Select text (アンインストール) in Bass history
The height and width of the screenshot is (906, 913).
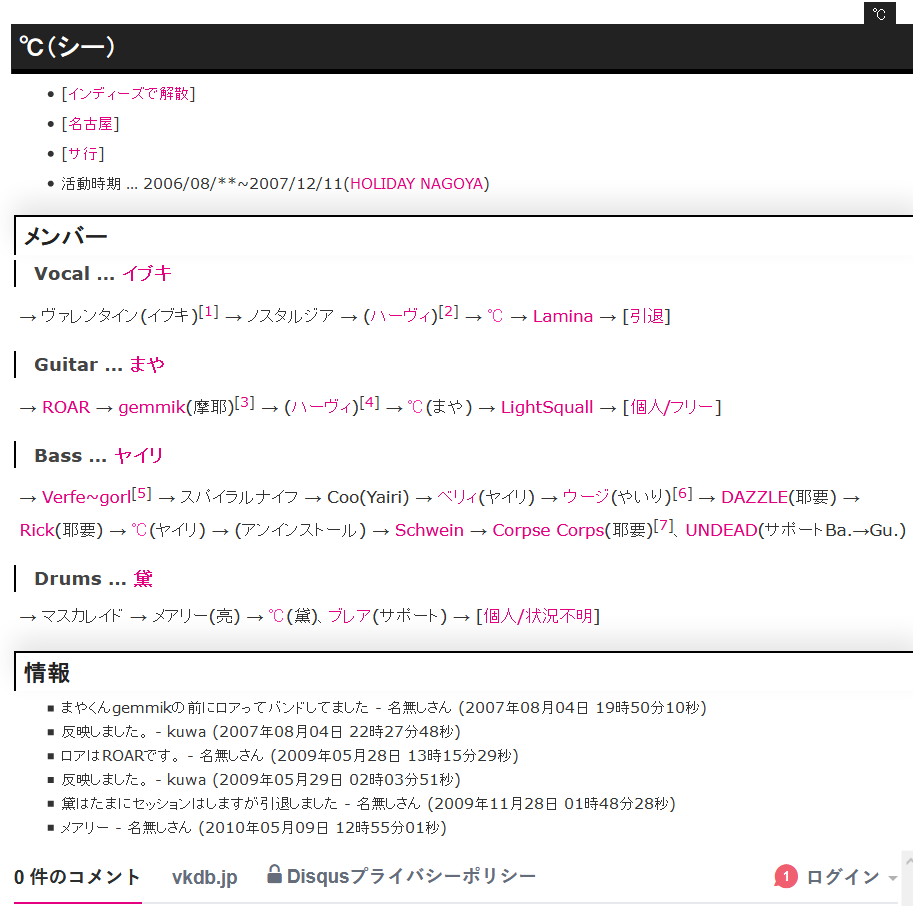coord(300,530)
